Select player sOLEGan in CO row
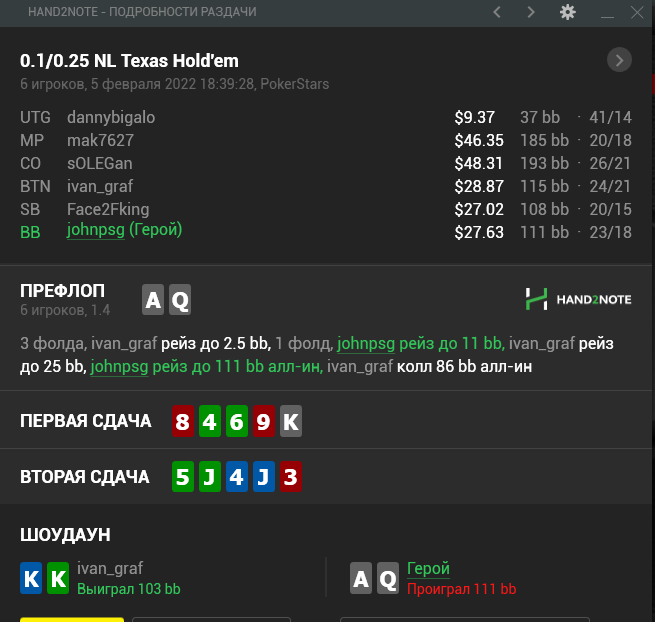The image size is (655, 622). (x=99, y=163)
